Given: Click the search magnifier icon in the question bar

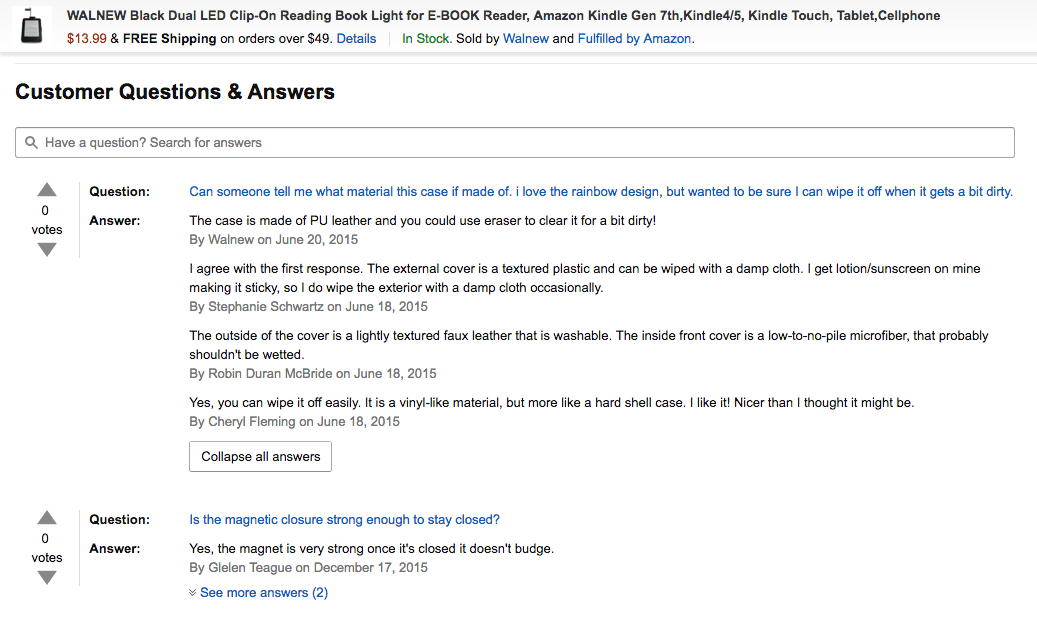Looking at the screenshot, I should [29, 142].
